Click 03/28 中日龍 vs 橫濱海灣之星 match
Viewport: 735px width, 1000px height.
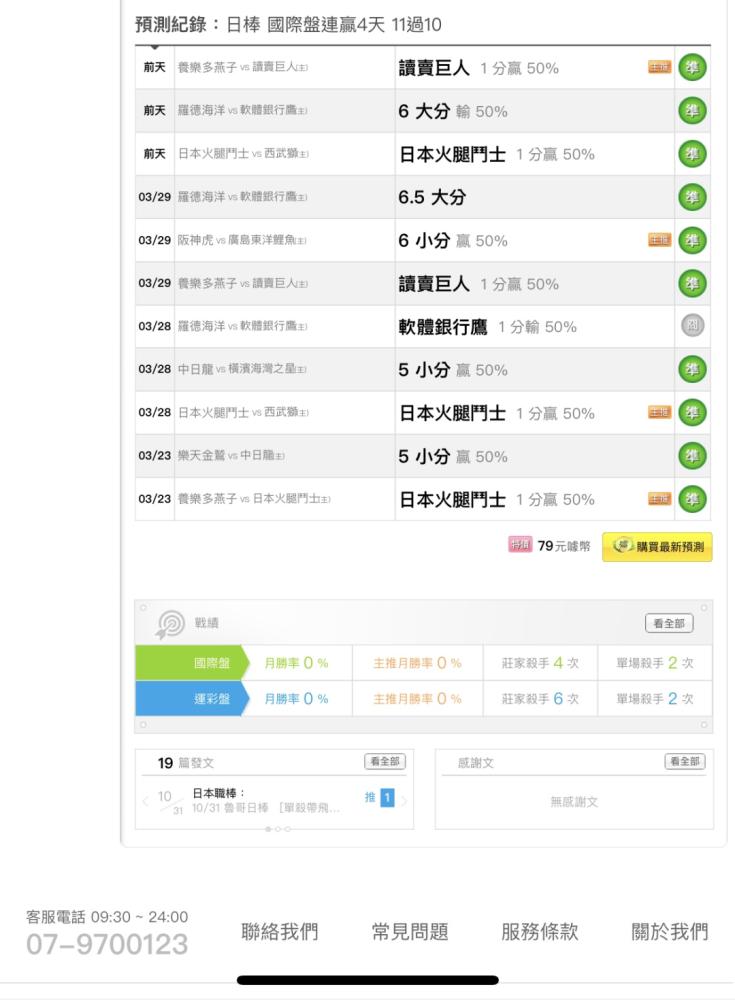pos(242,369)
